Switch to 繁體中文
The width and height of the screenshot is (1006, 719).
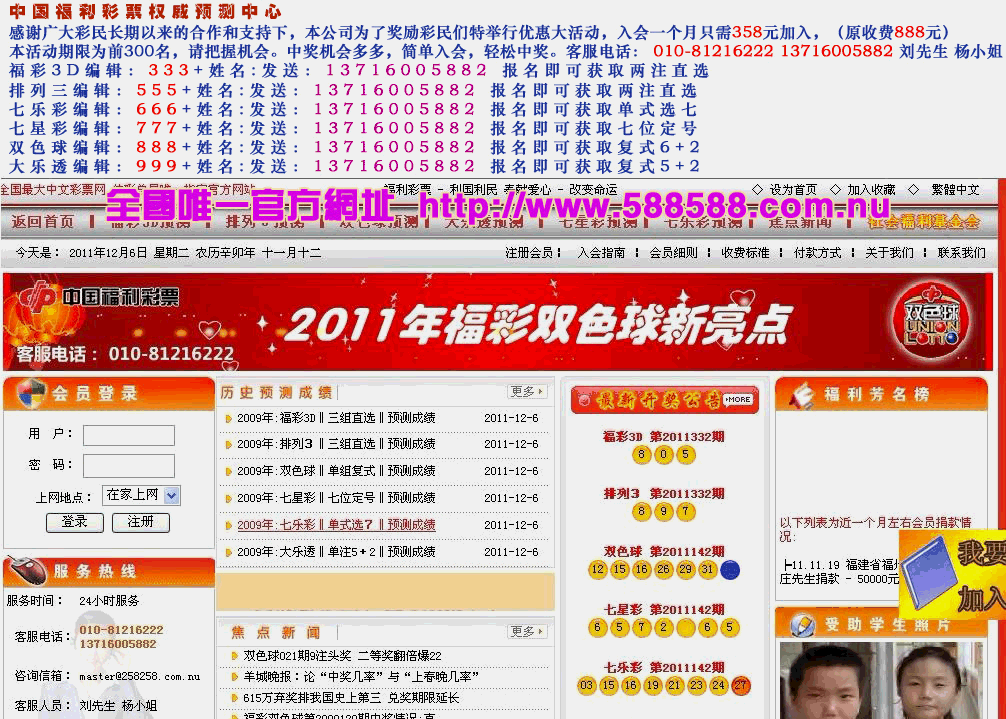[x=955, y=190]
